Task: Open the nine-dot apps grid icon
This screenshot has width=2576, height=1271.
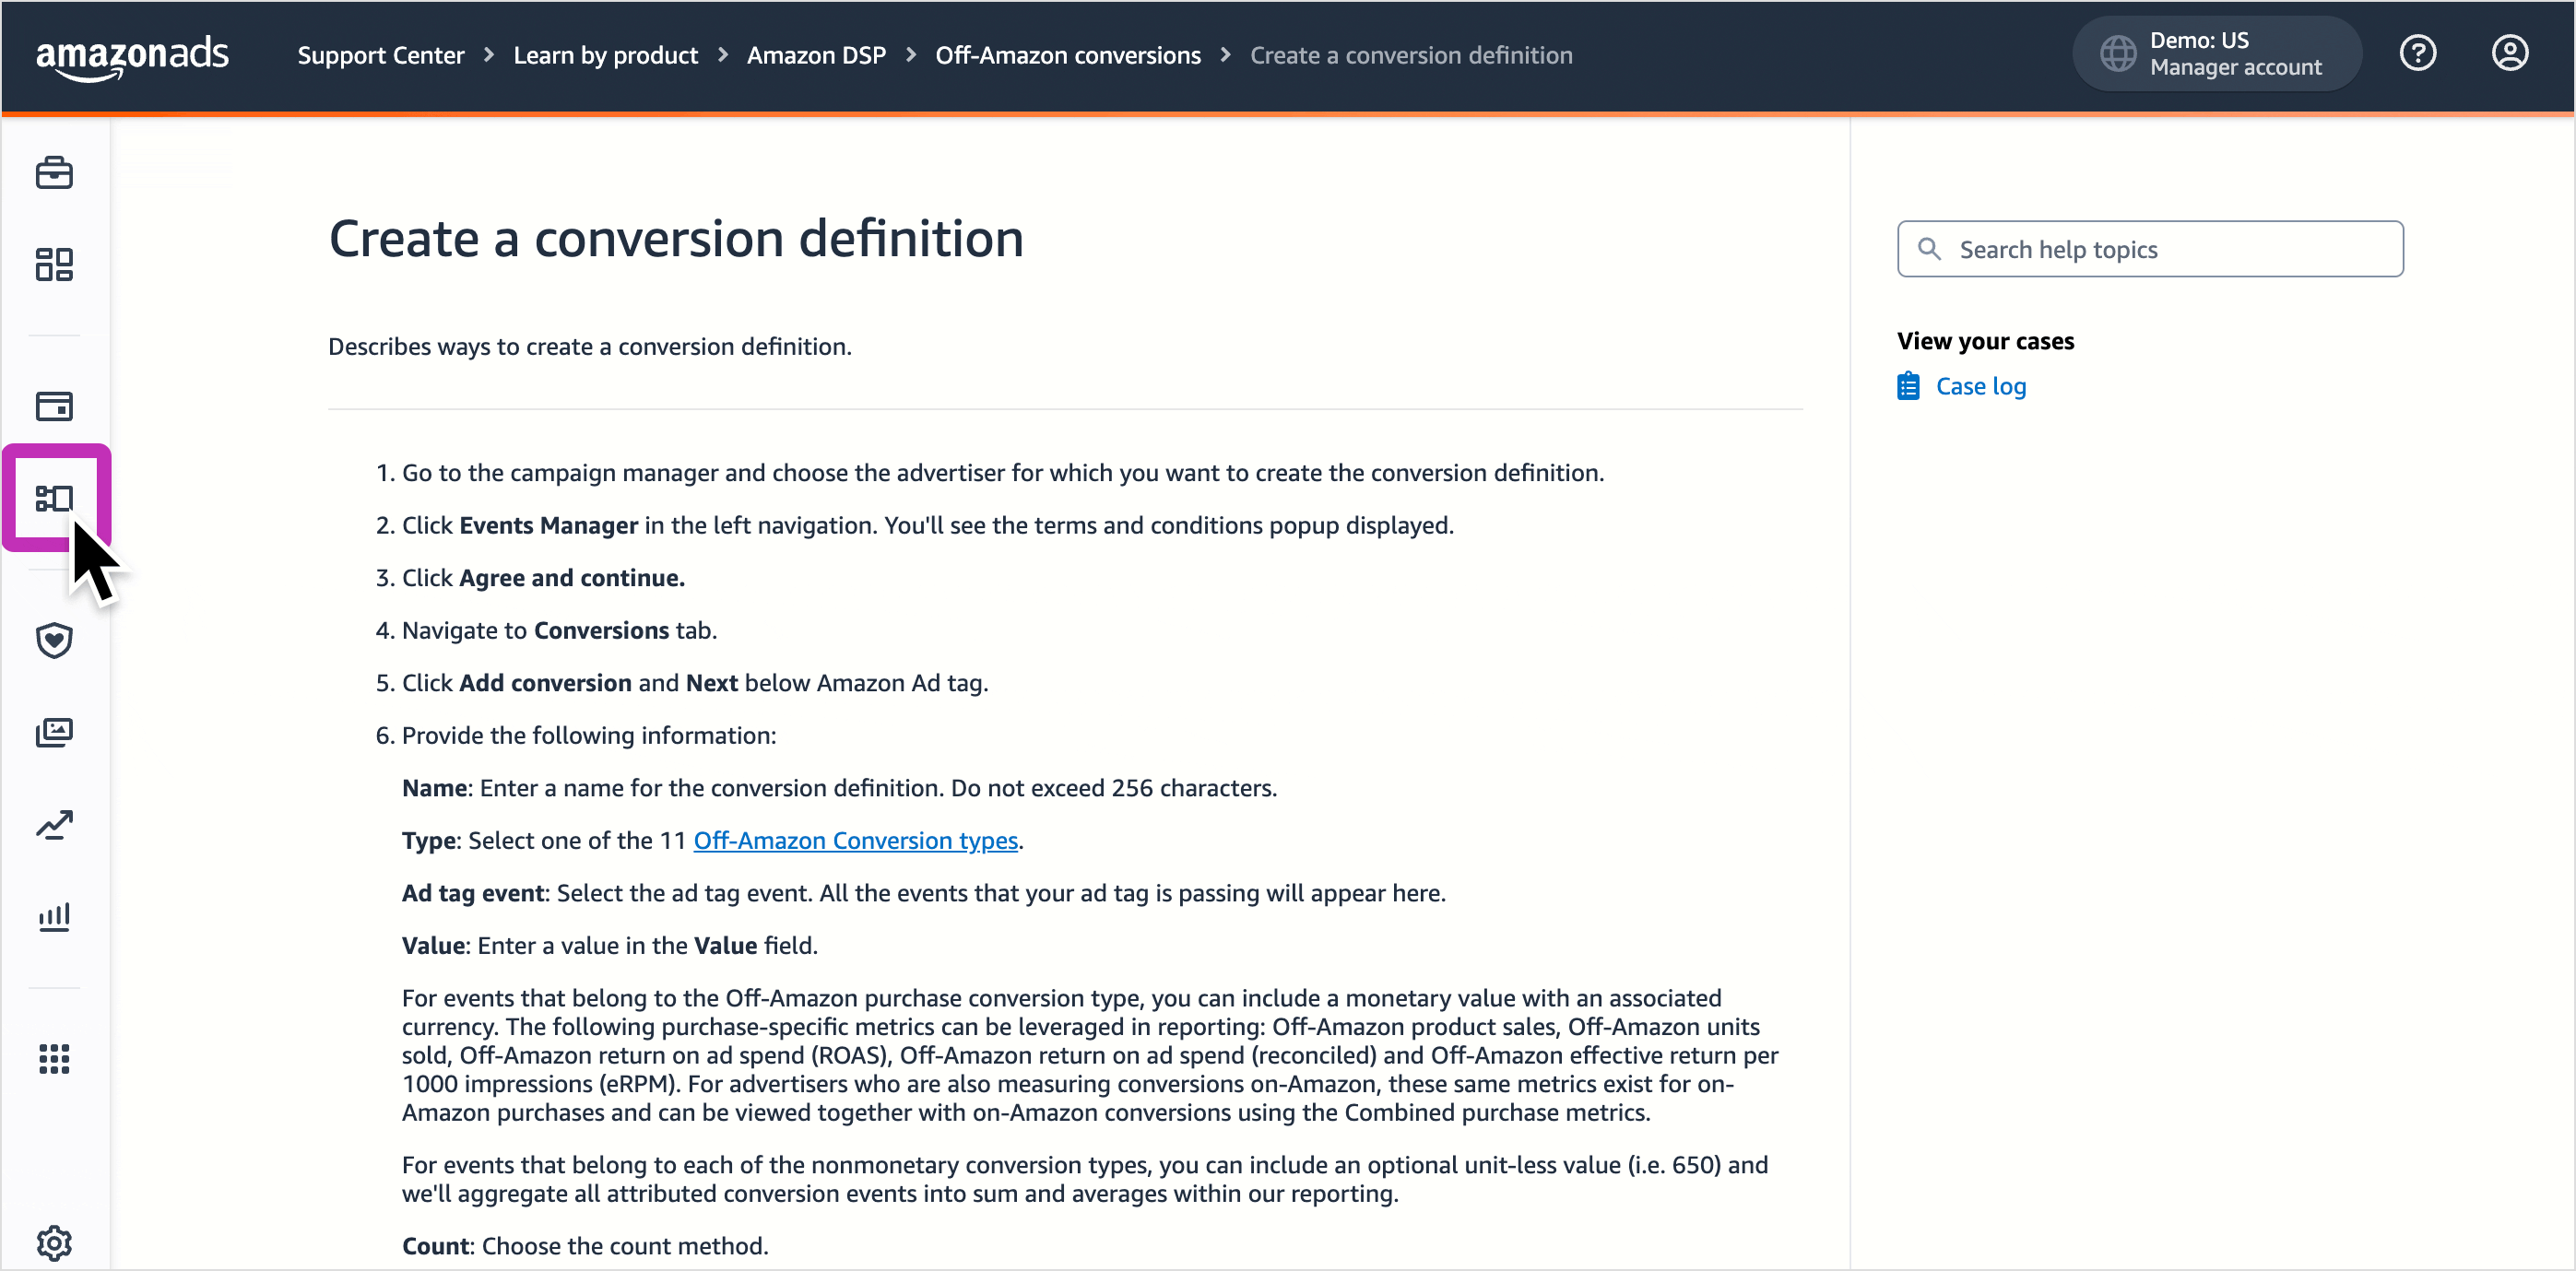Action: pyautogui.click(x=54, y=1058)
